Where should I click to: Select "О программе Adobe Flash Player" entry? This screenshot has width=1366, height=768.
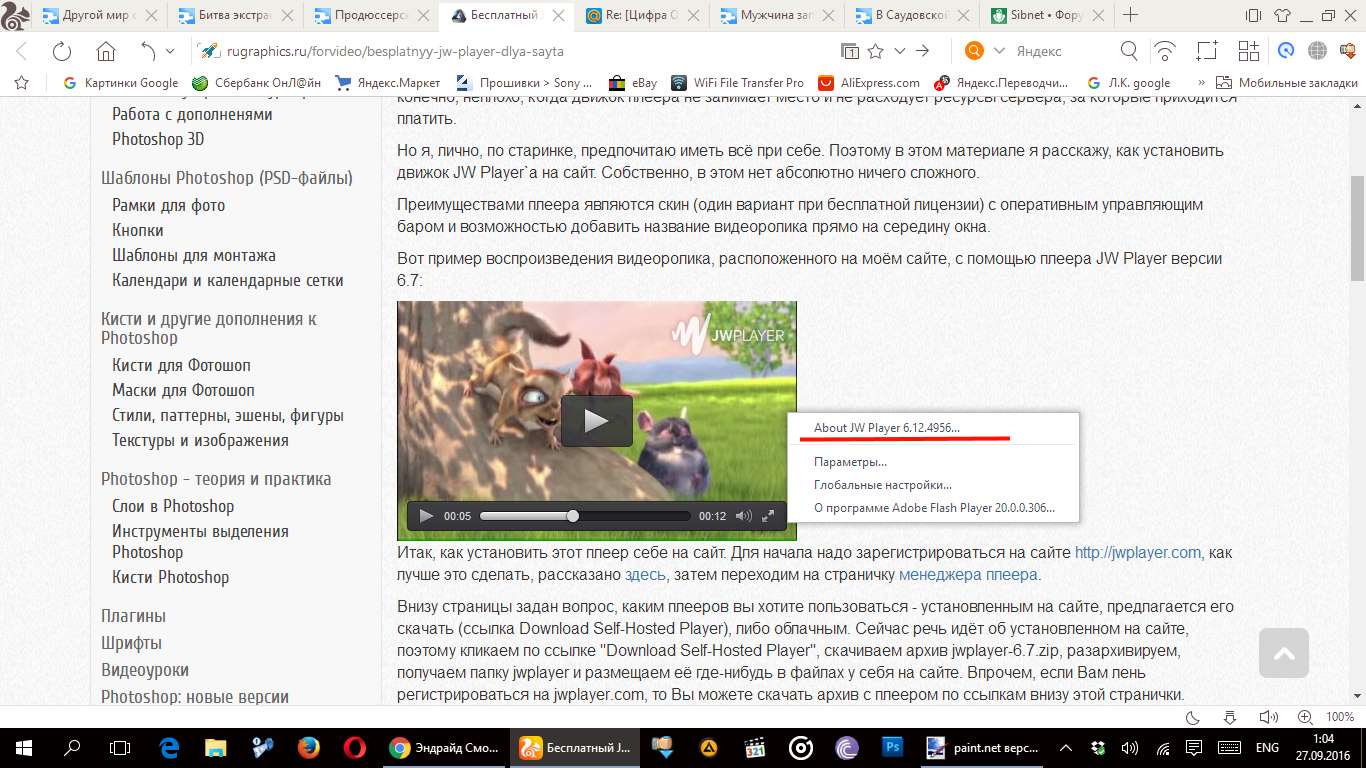pos(934,508)
